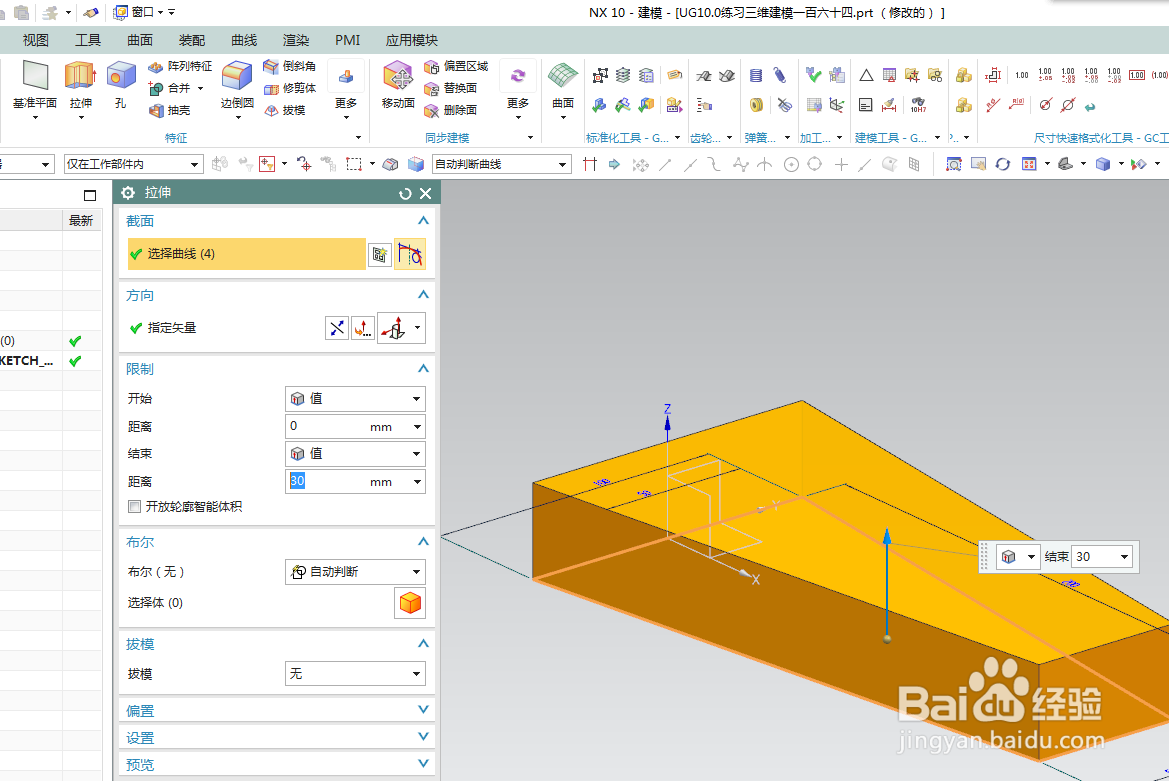Click the Offset Region (偏置区域) tool
The width and height of the screenshot is (1169, 781).
[x=456, y=66]
